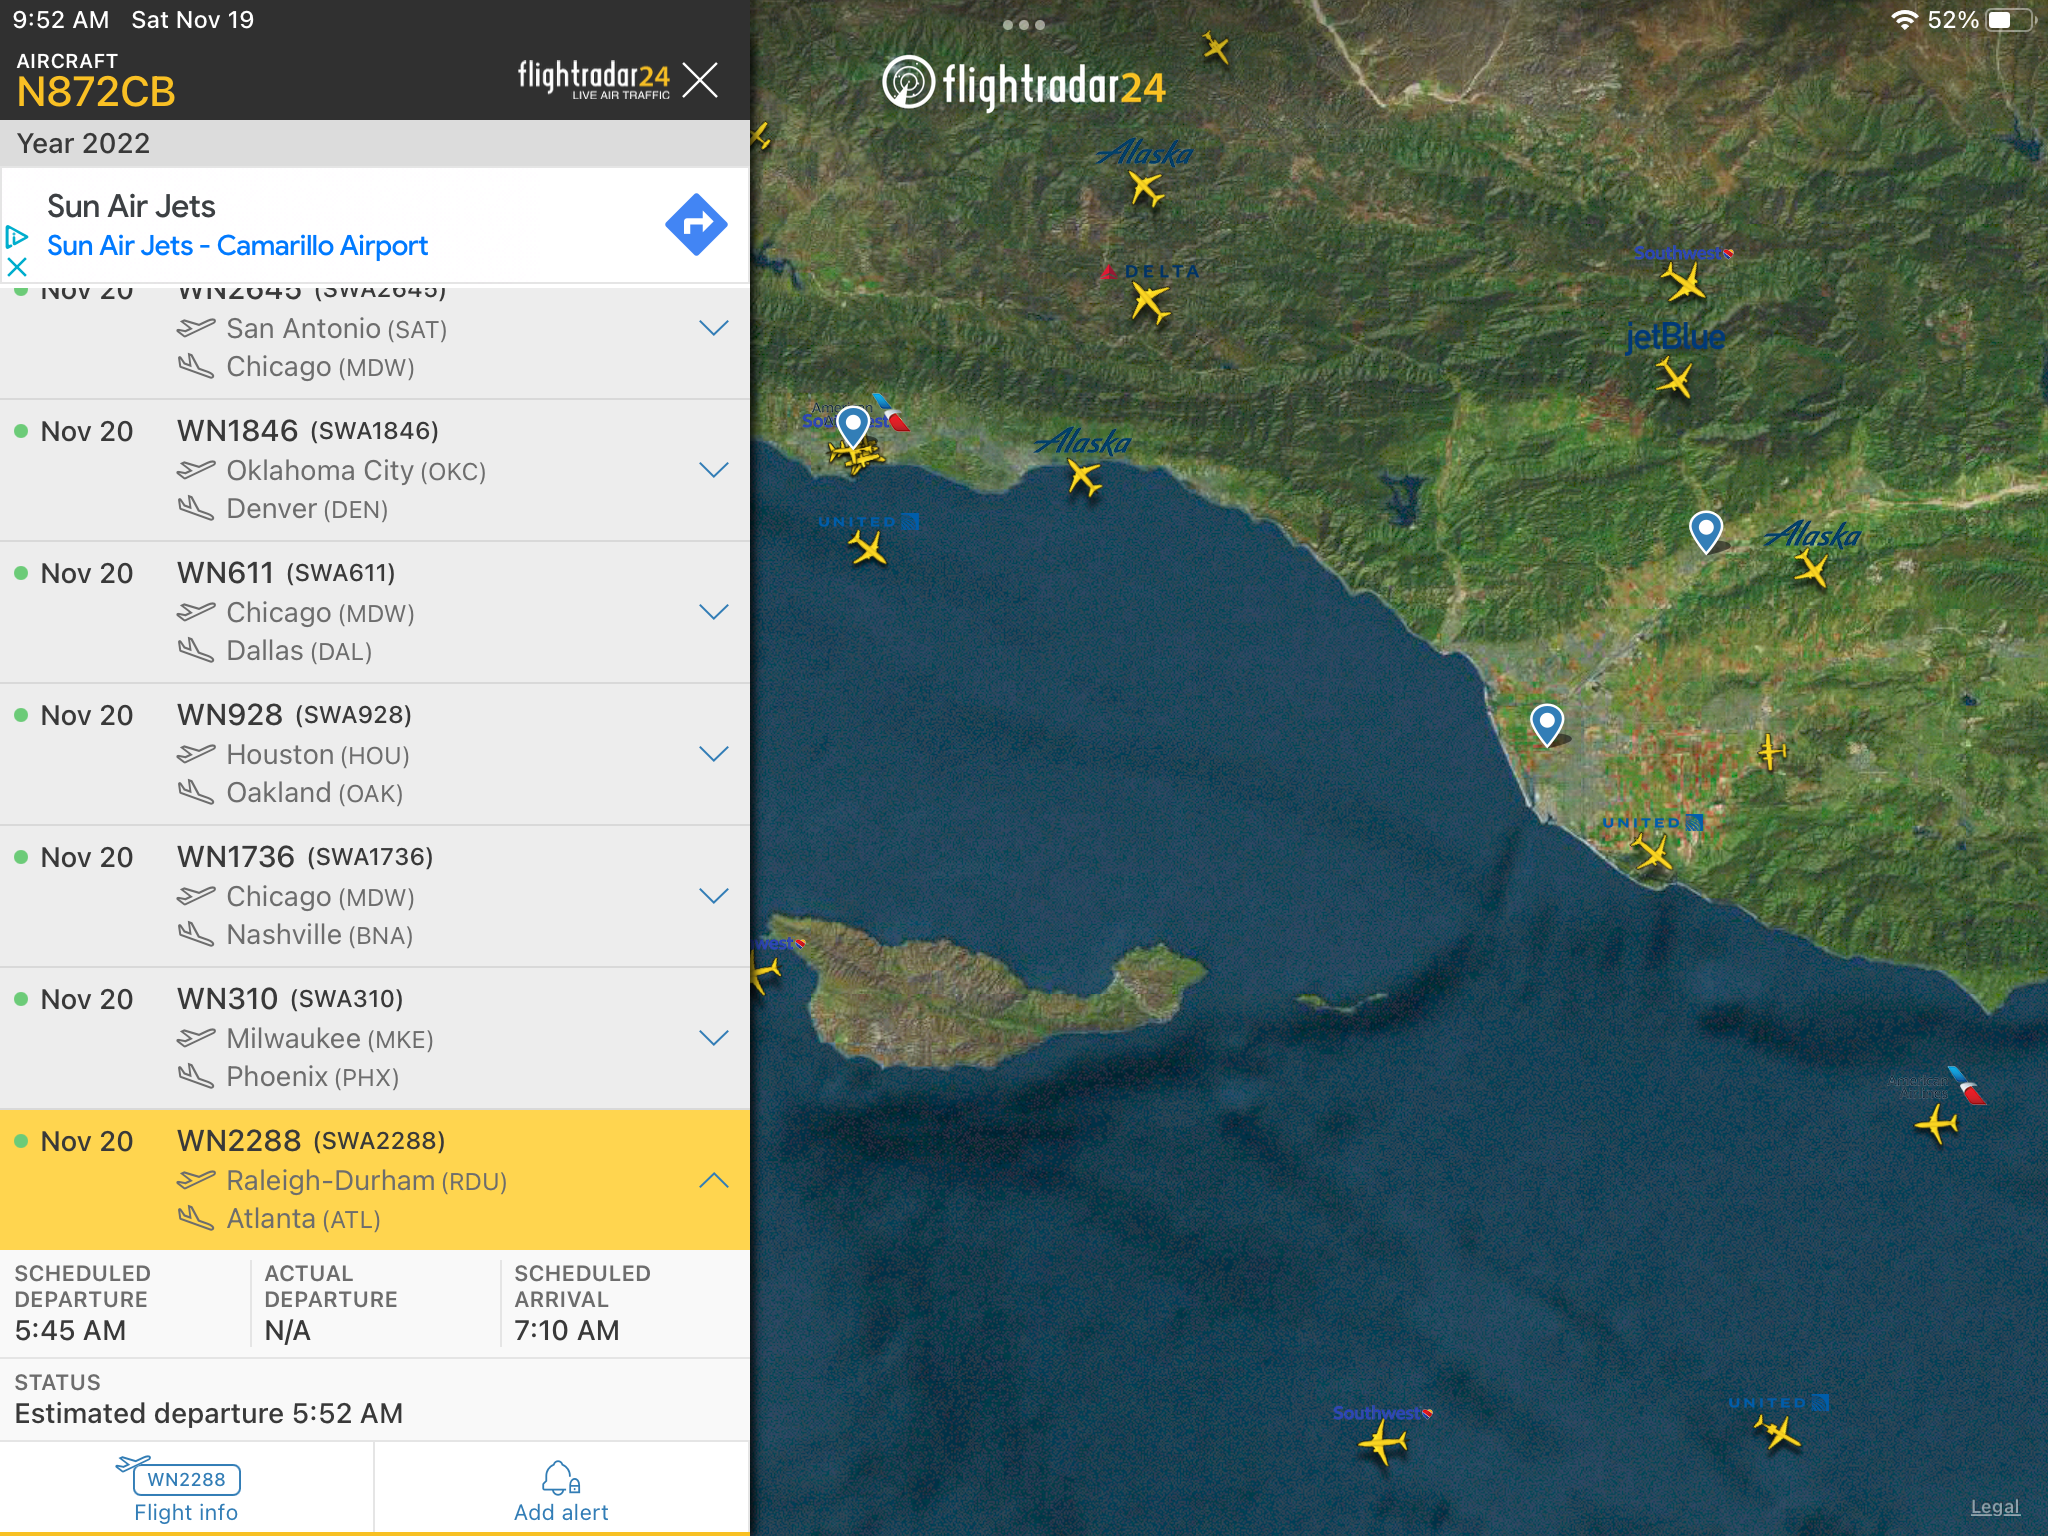The width and height of the screenshot is (2048, 1536).
Task: Expand the WN310 flight details
Action: [x=713, y=1038]
